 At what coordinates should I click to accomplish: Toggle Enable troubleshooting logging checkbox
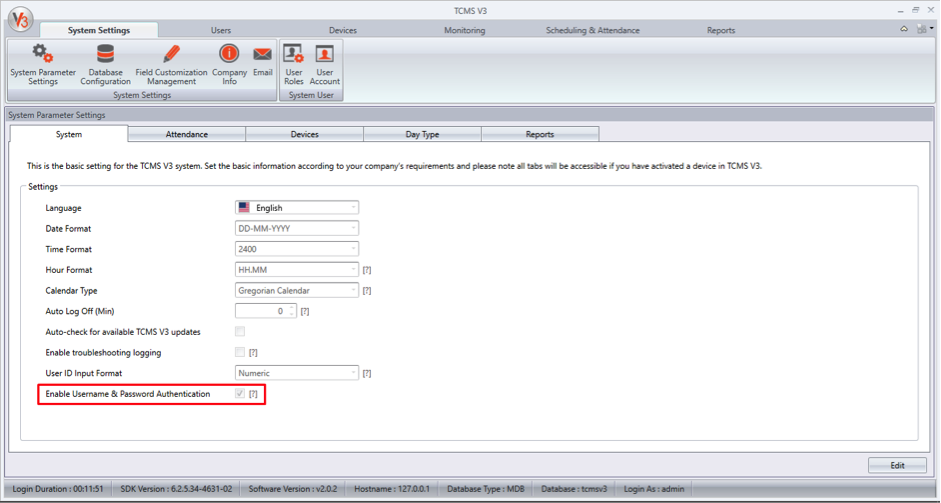pos(240,352)
